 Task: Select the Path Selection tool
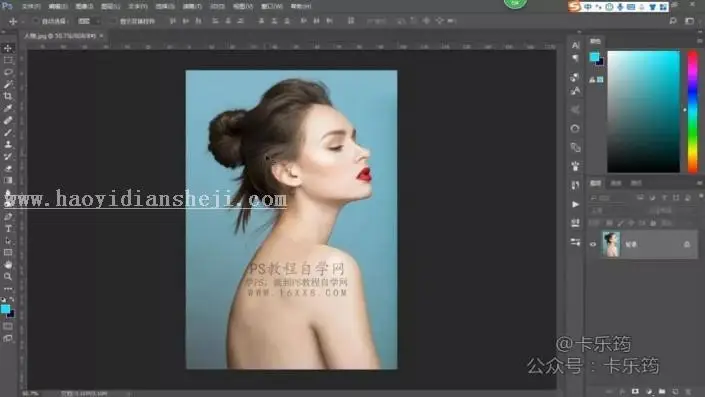point(8,241)
